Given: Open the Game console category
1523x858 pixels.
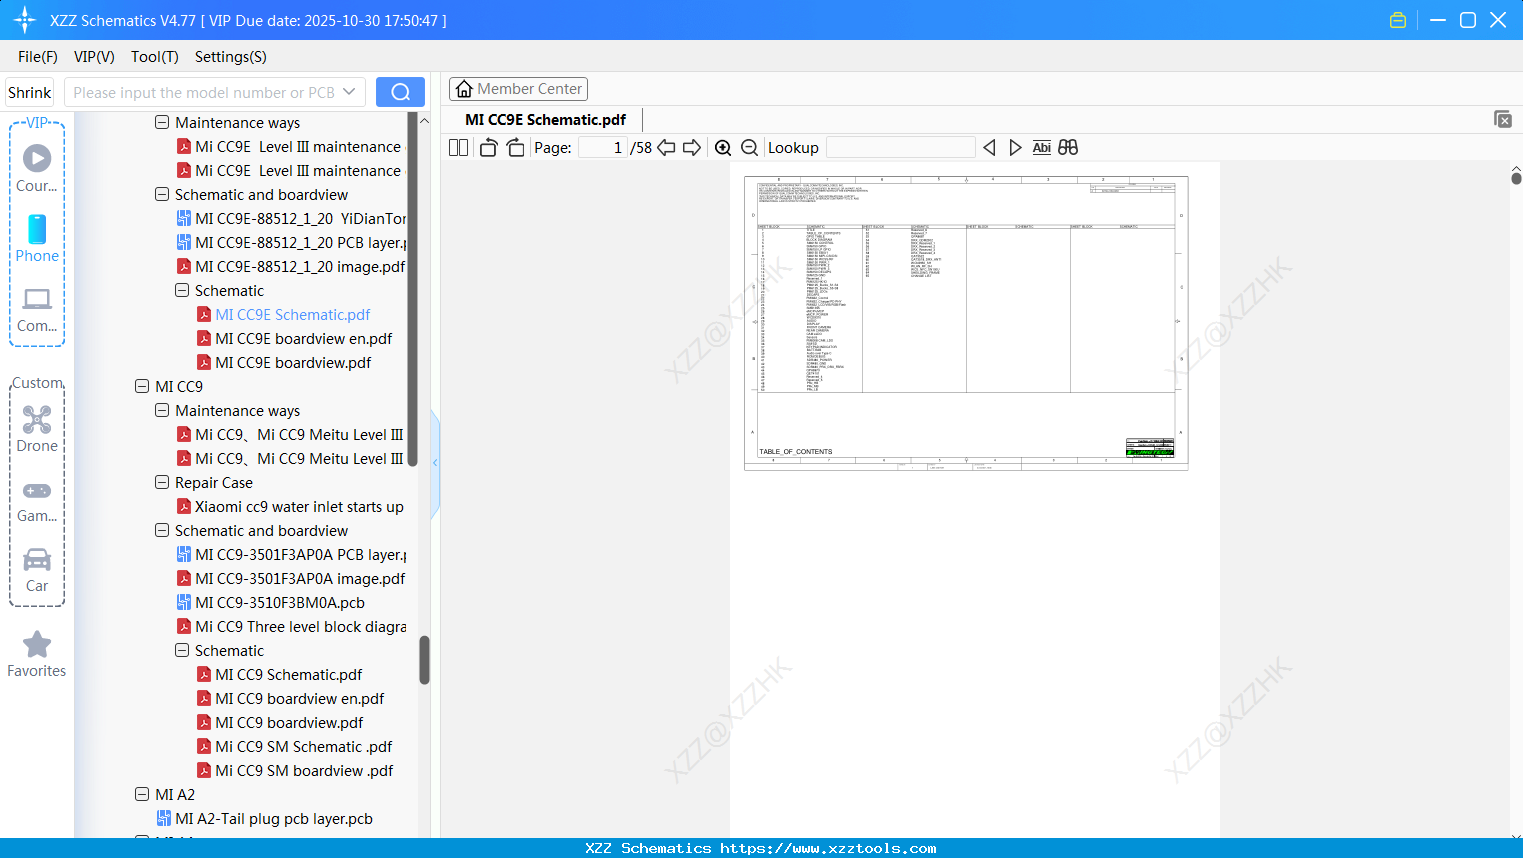Looking at the screenshot, I should 37,500.
